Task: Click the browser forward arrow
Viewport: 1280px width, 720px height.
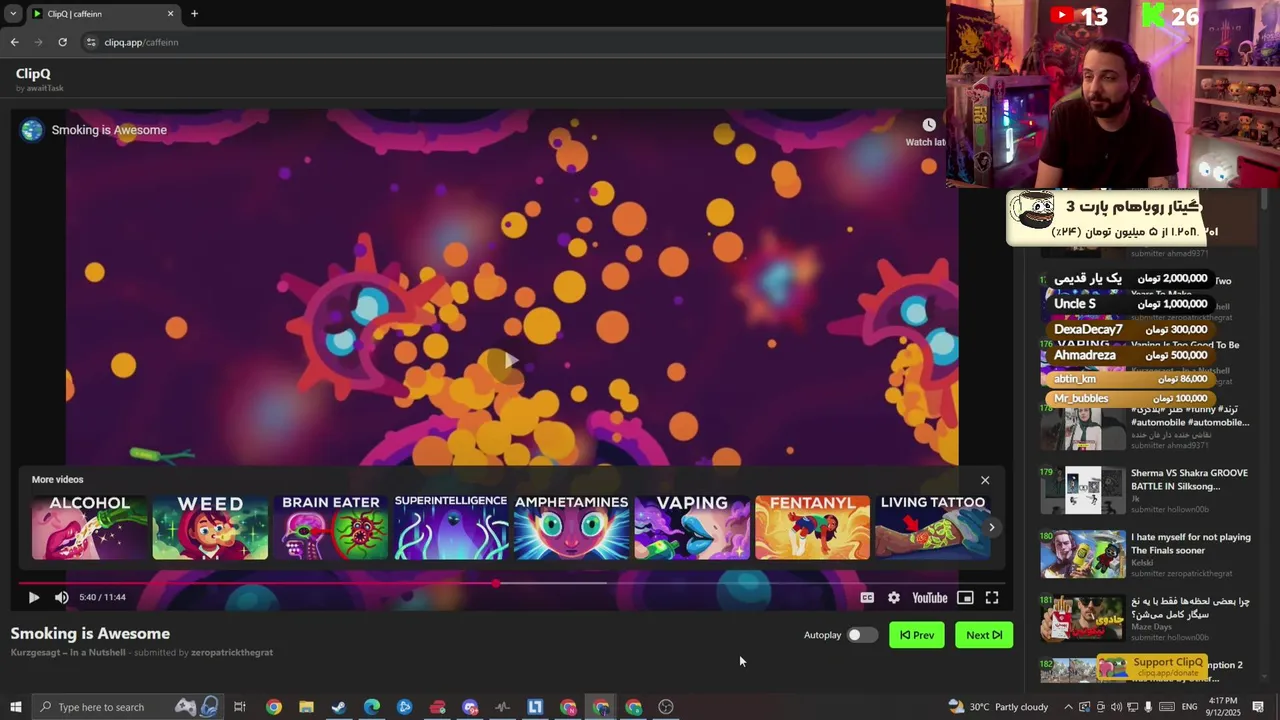Action: (x=38, y=42)
